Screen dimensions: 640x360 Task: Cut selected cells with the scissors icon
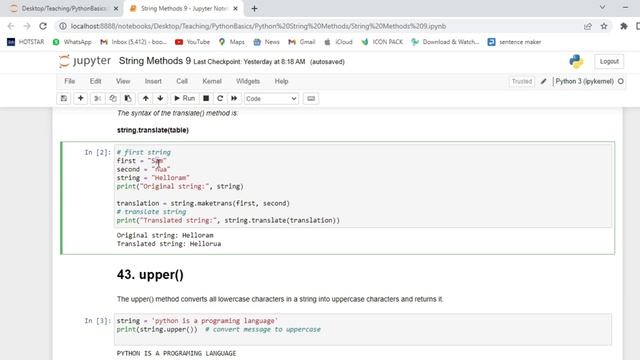point(98,98)
